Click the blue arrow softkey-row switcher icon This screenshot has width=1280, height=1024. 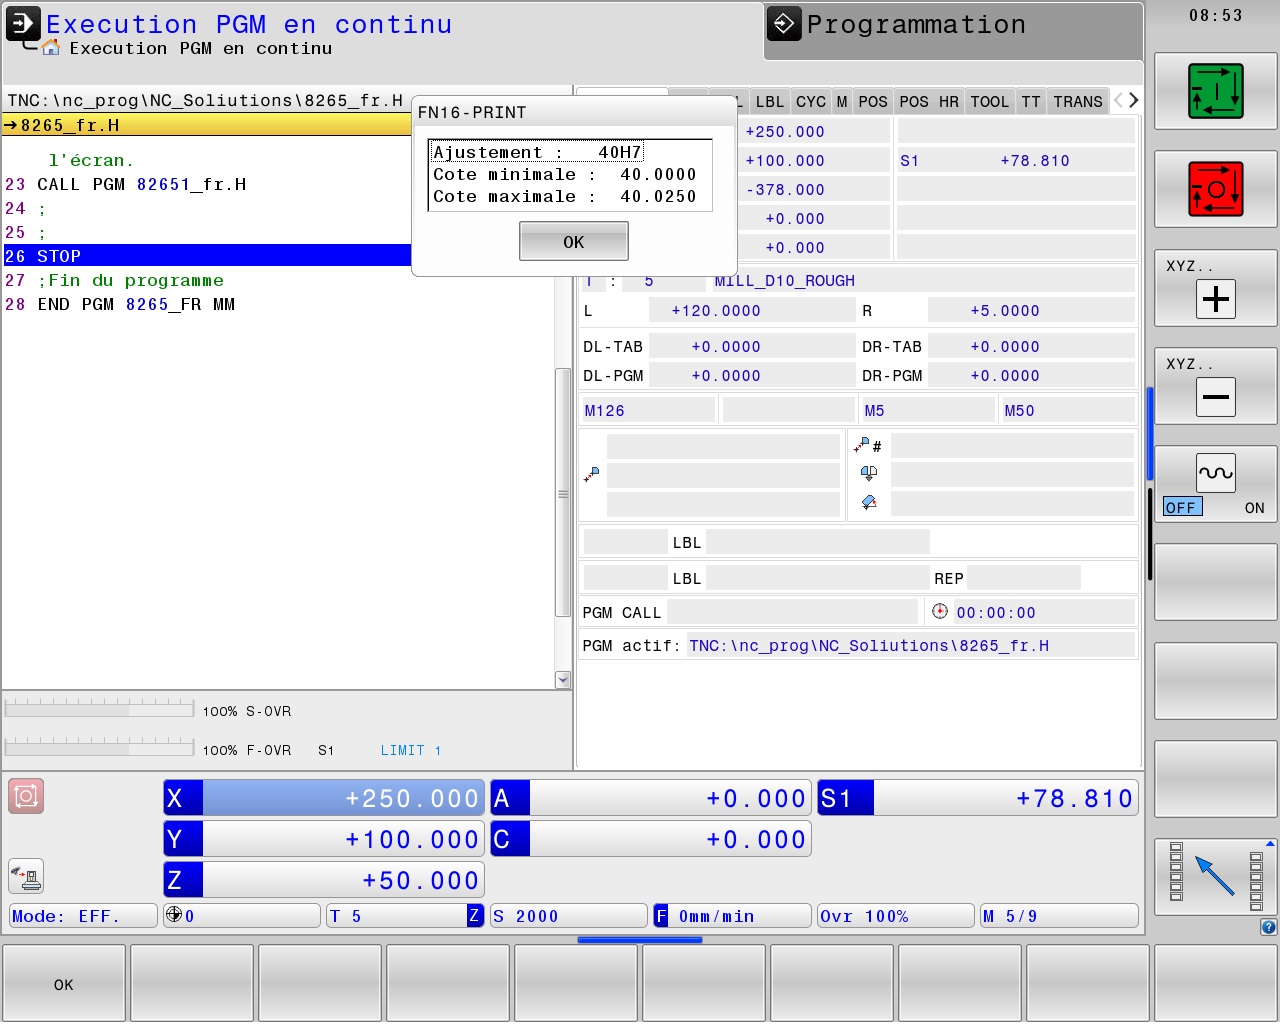(1215, 876)
